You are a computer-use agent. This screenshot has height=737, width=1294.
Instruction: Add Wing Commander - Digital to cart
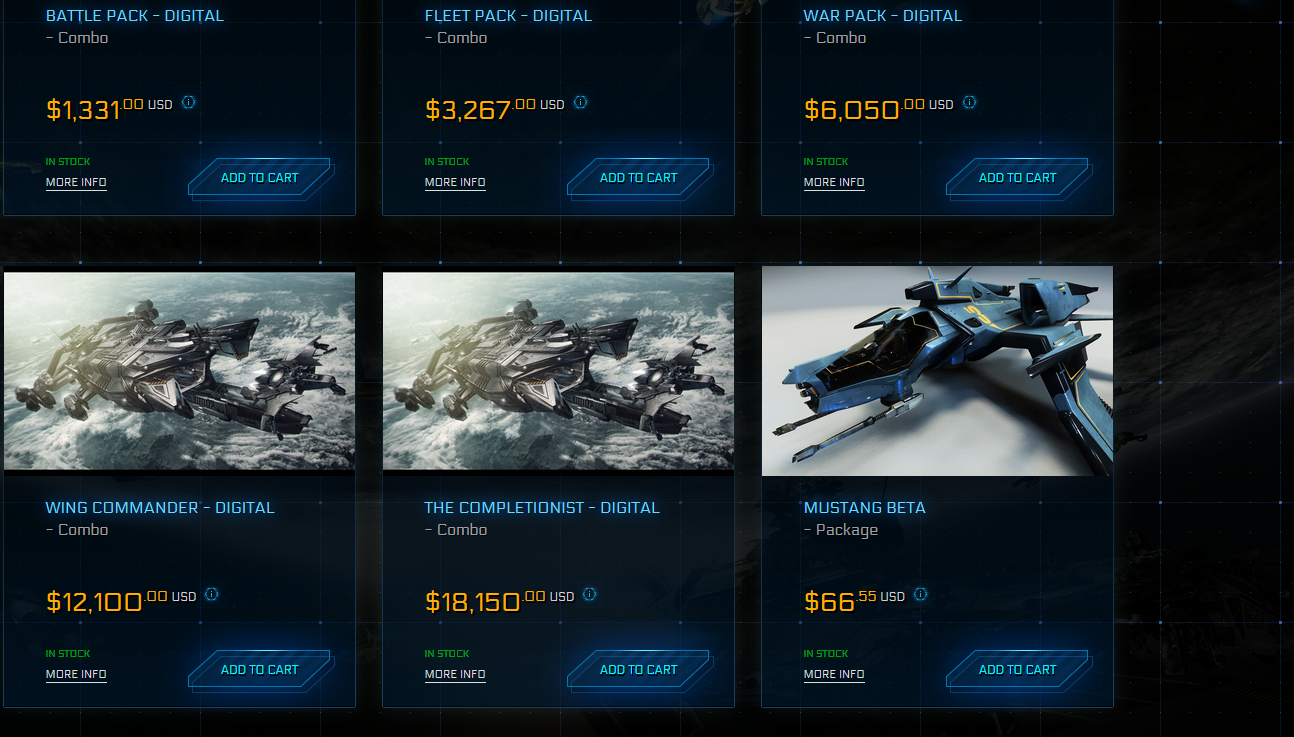click(x=260, y=670)
